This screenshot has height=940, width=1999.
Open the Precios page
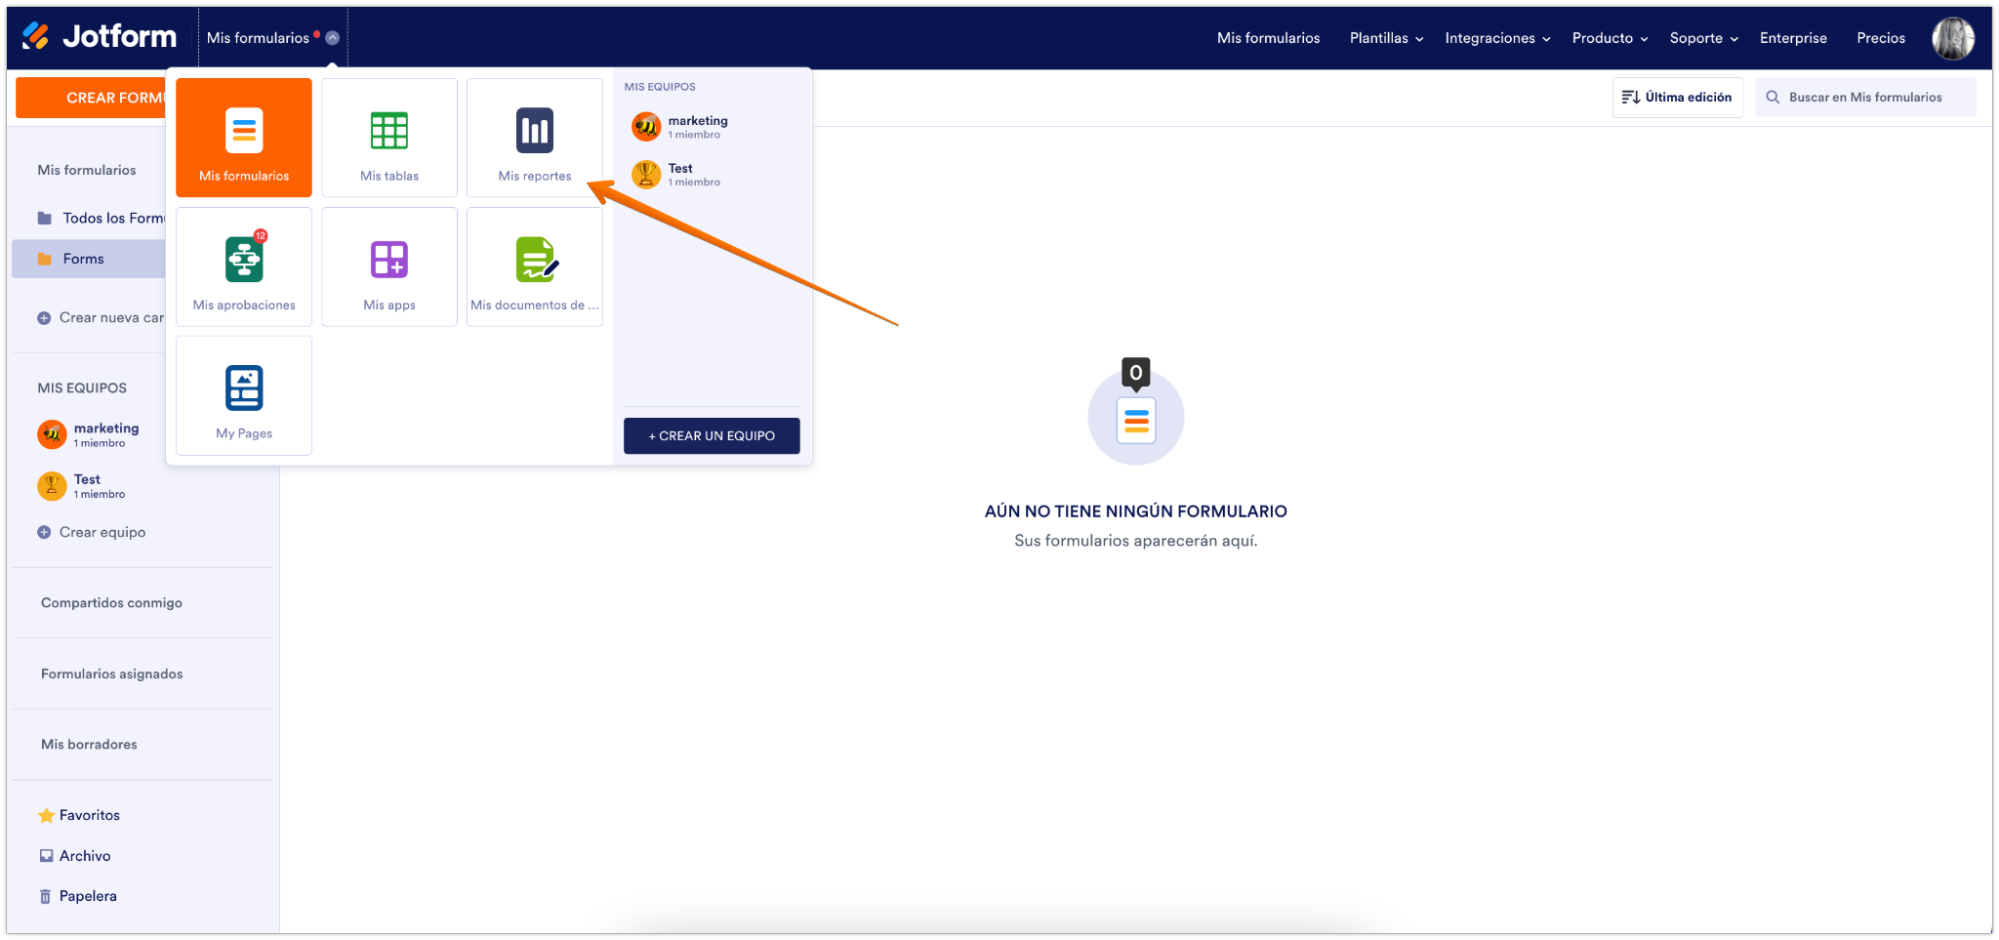[1881, 38]
